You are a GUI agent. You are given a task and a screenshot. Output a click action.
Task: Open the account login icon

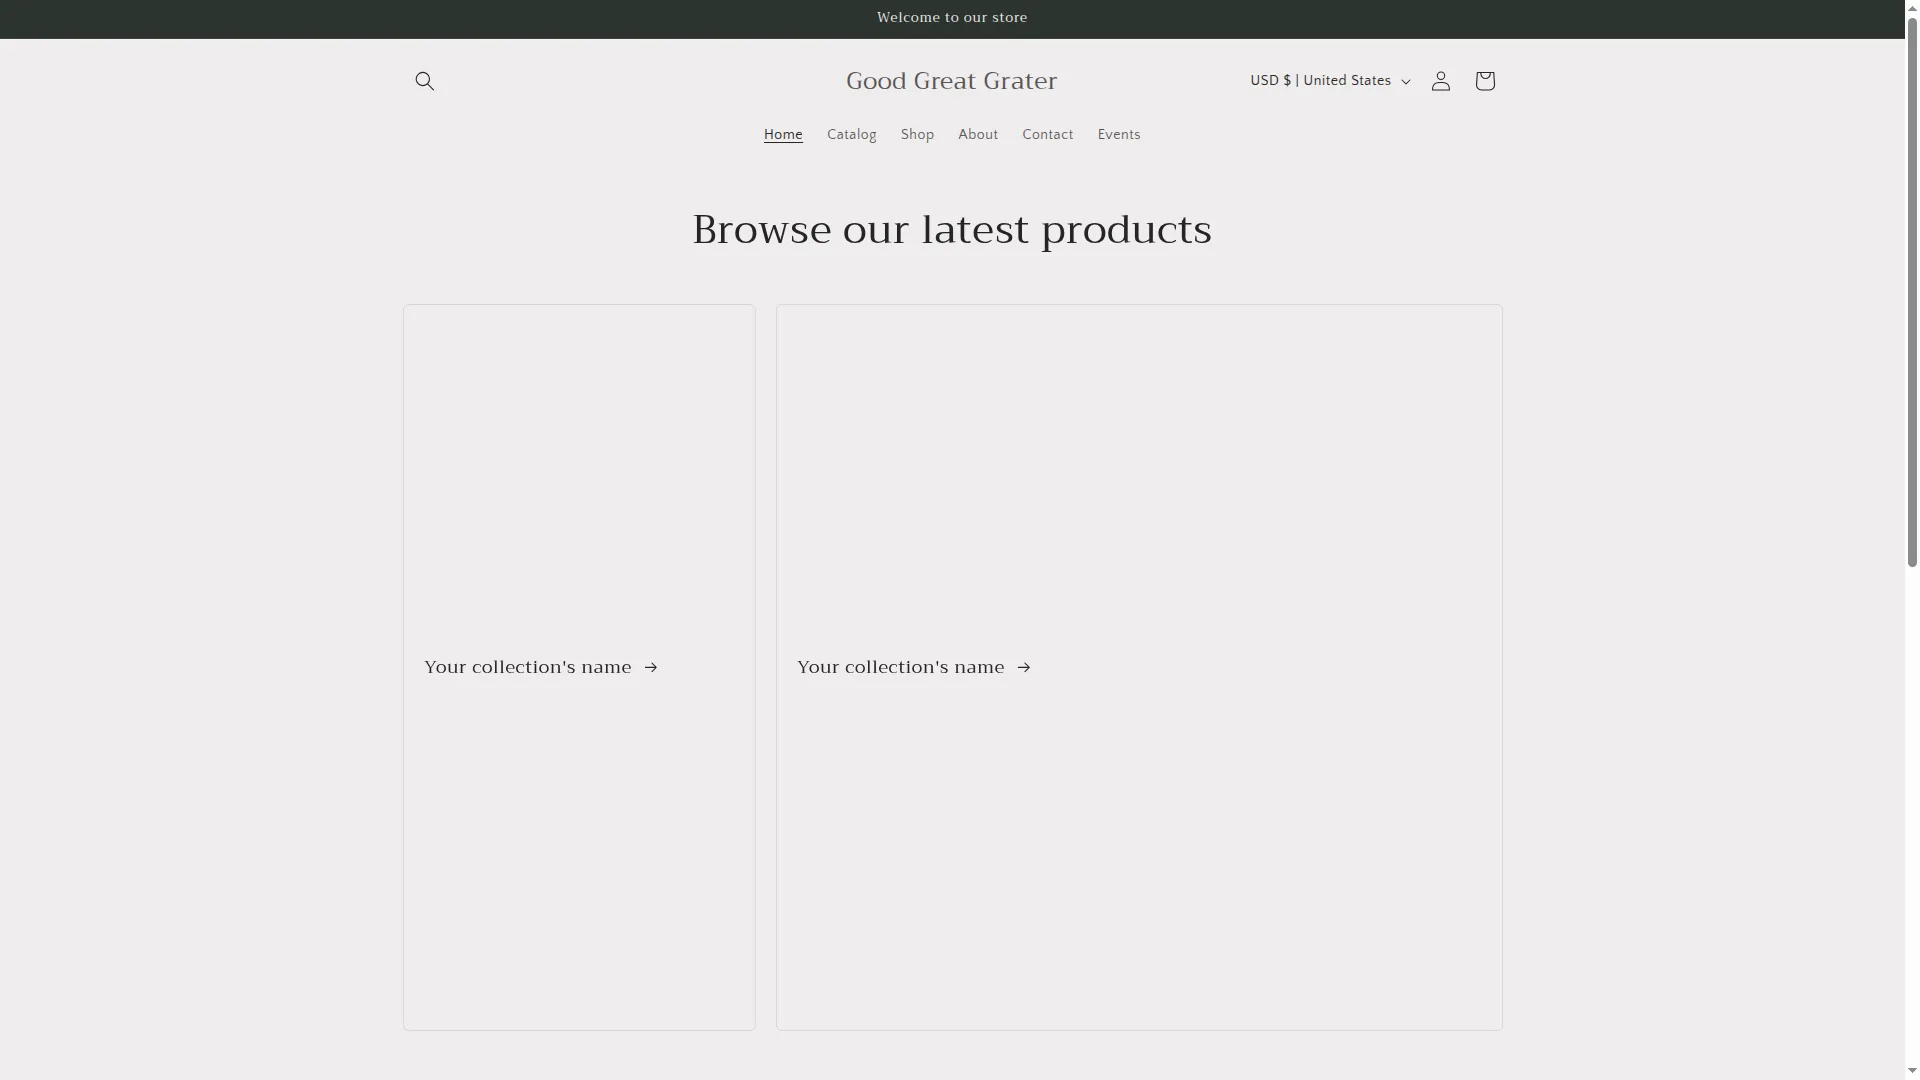[1440, 81]
